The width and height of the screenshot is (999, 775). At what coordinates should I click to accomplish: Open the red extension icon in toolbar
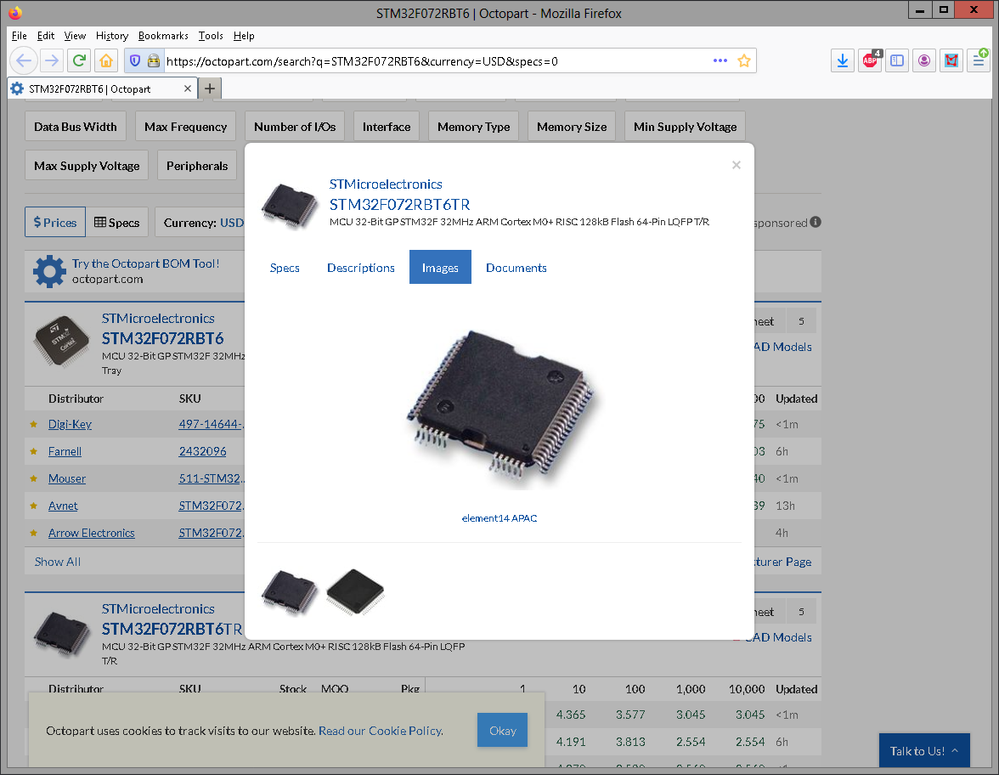[951, 61]
